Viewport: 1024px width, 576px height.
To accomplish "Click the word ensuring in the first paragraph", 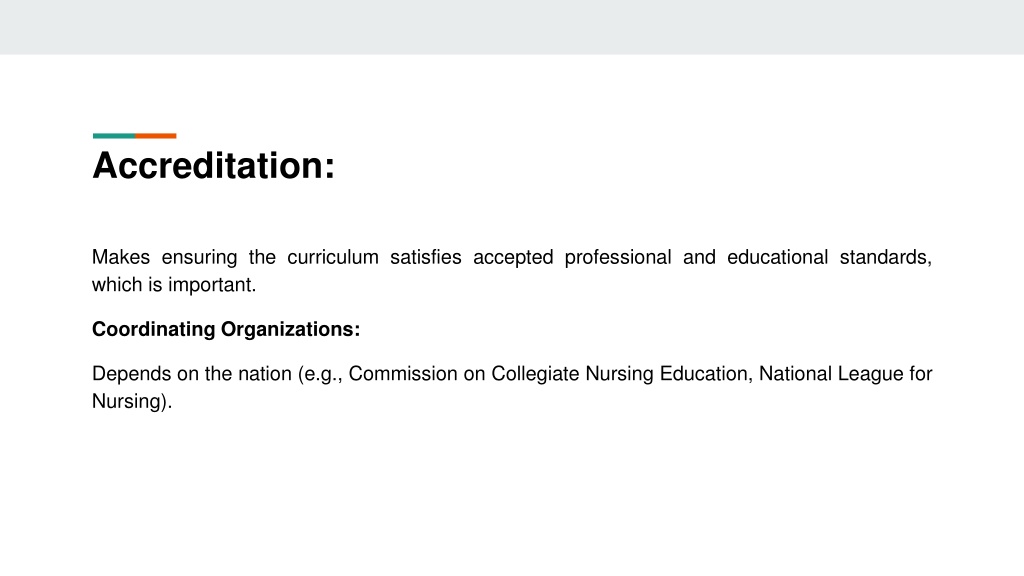I will (199, 257).
